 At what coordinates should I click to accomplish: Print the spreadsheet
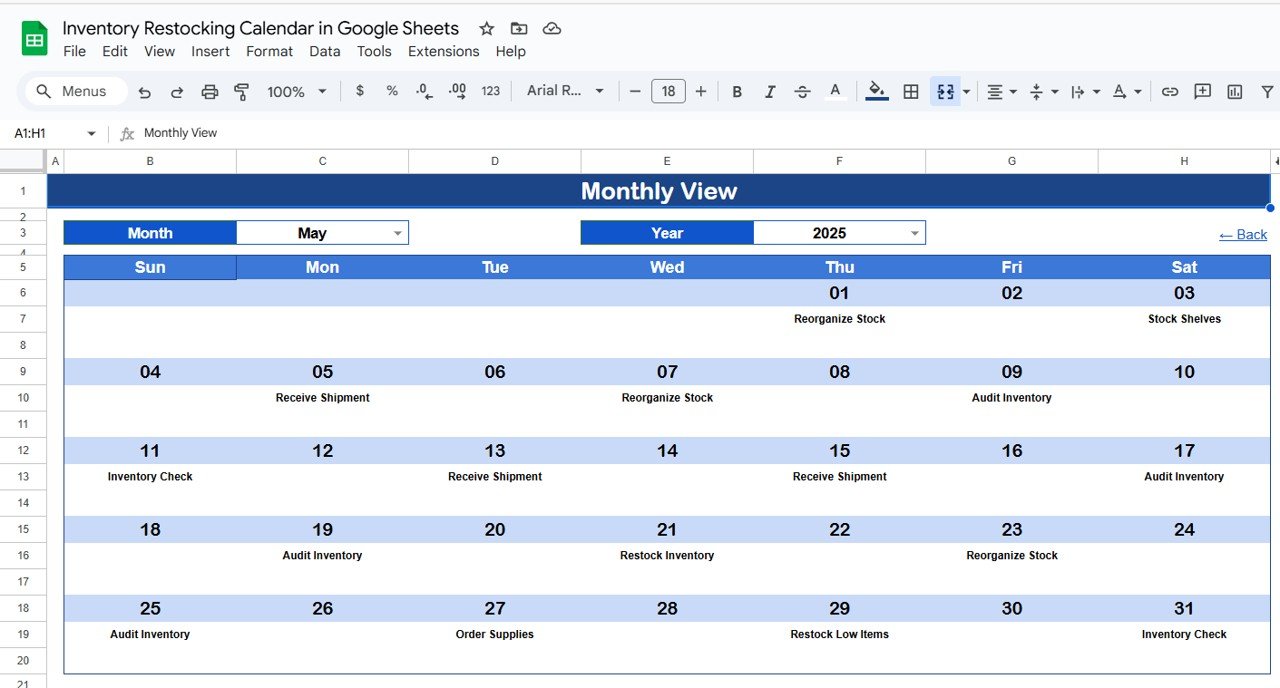pyautogui.click(x=209, y=91)
